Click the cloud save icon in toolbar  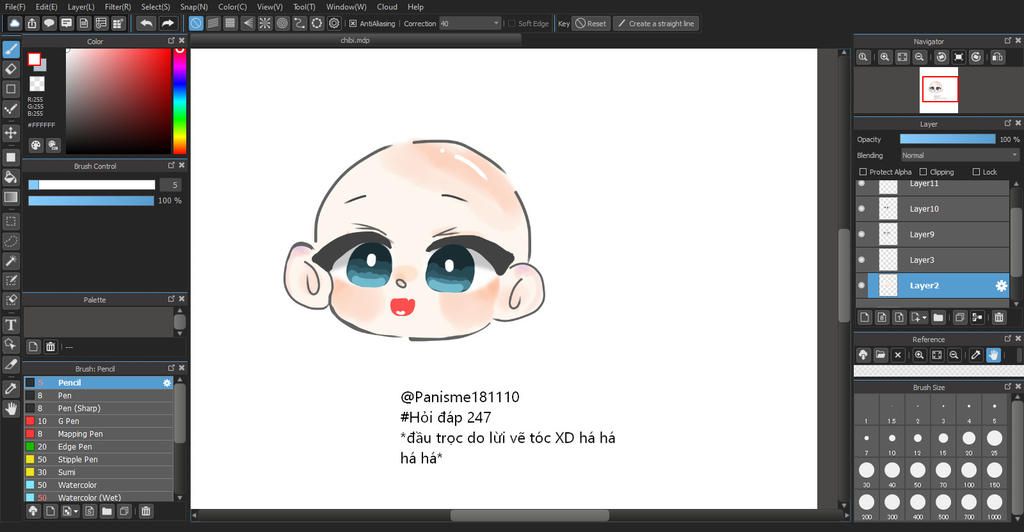tap(14, 23)
